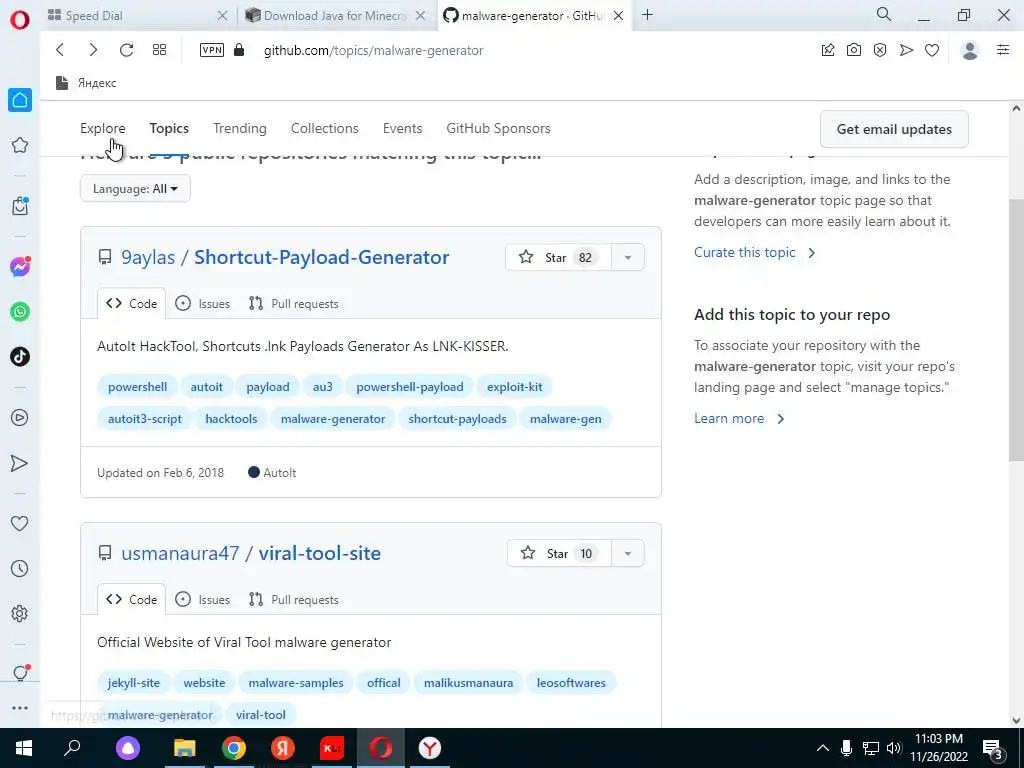Go forward with the browser forward arrow
Viewport: 1024px width, 768px height.
tap(93, 50)
